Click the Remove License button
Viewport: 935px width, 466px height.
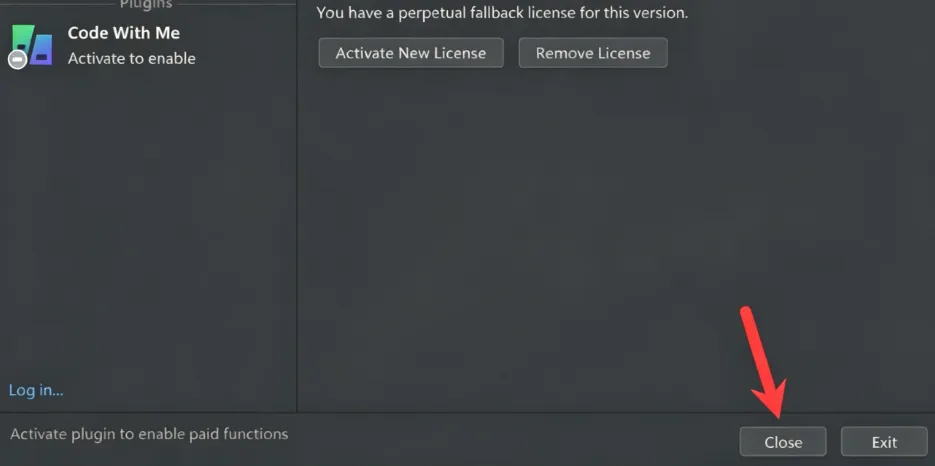pyautogui.click(x=593, y=53)
